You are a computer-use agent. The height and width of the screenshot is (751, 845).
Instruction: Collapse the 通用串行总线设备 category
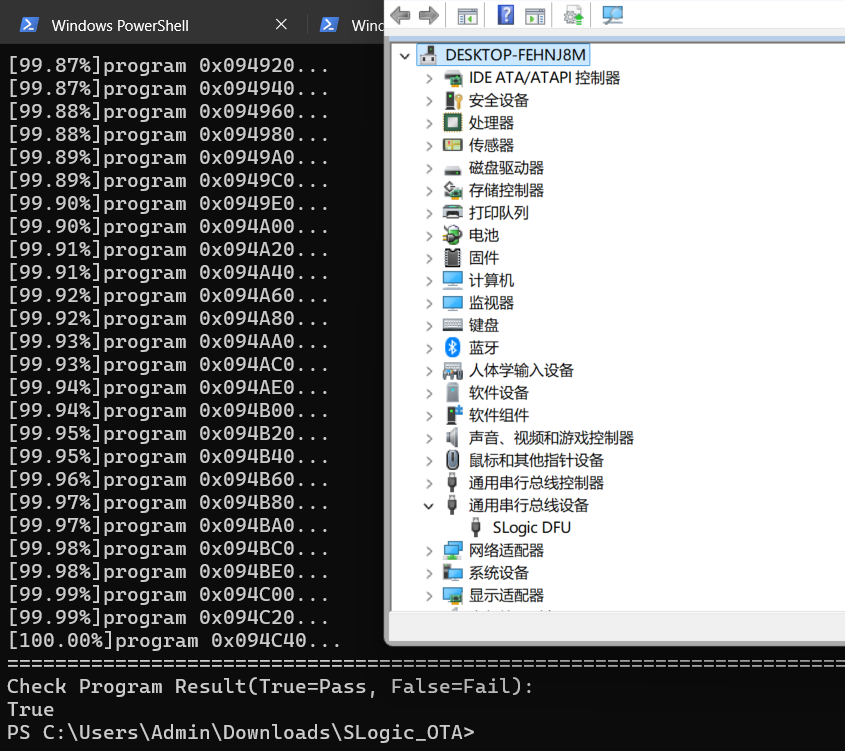(x=429, y=506)
